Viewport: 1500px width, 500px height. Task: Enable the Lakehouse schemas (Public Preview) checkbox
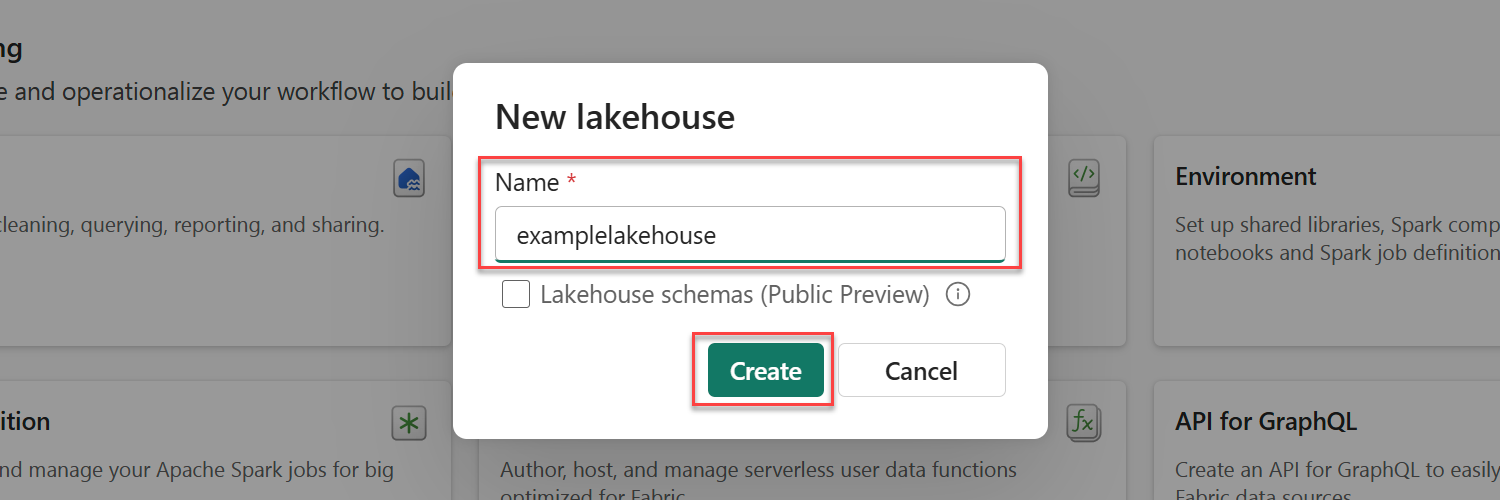pos(516,295)
